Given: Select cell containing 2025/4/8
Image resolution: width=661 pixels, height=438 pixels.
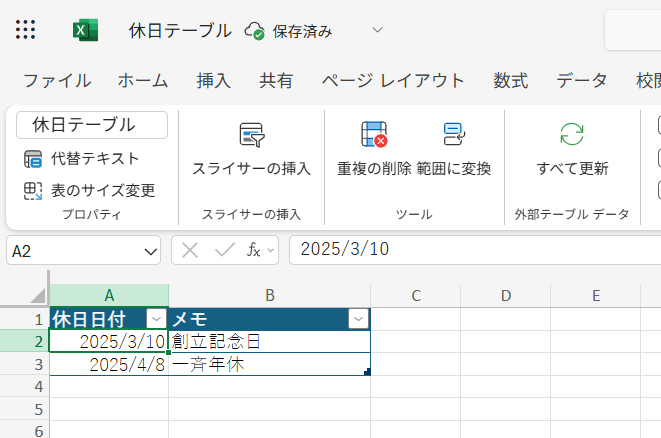Looking at the screenshot, I should pos(109,364).
